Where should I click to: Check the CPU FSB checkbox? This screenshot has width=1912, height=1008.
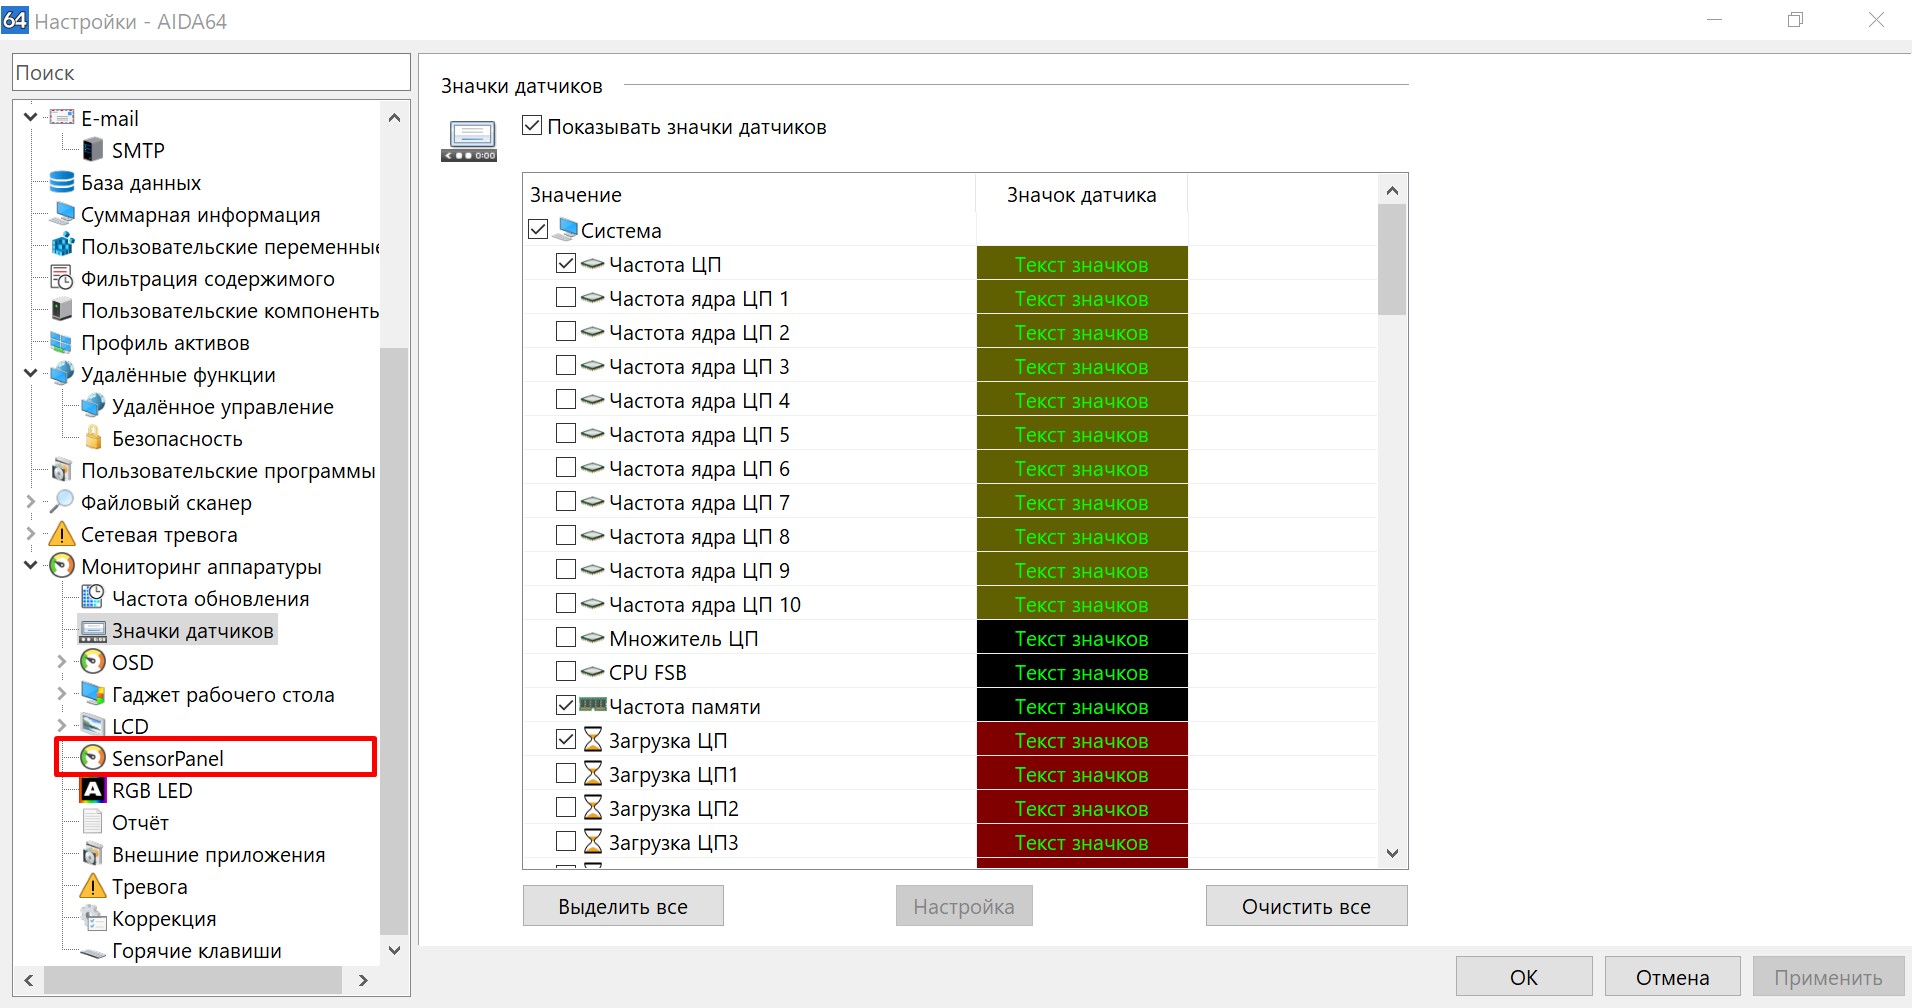click(566, 672)
